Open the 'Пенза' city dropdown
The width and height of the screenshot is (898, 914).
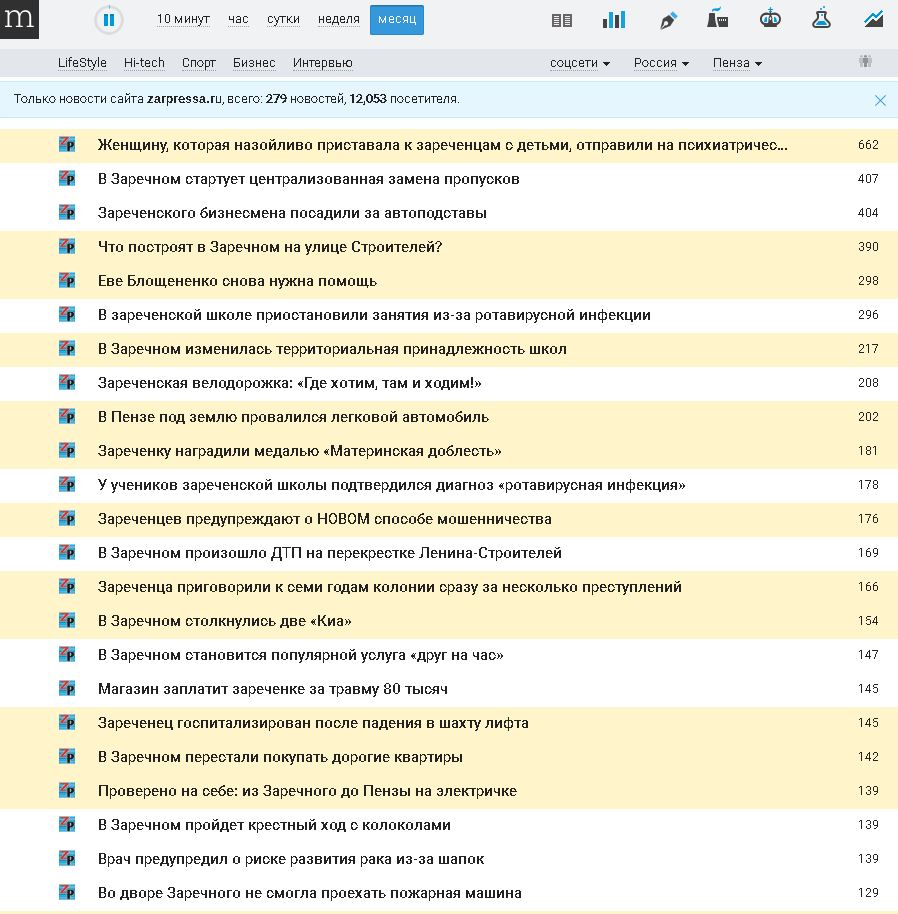point(737,63)
